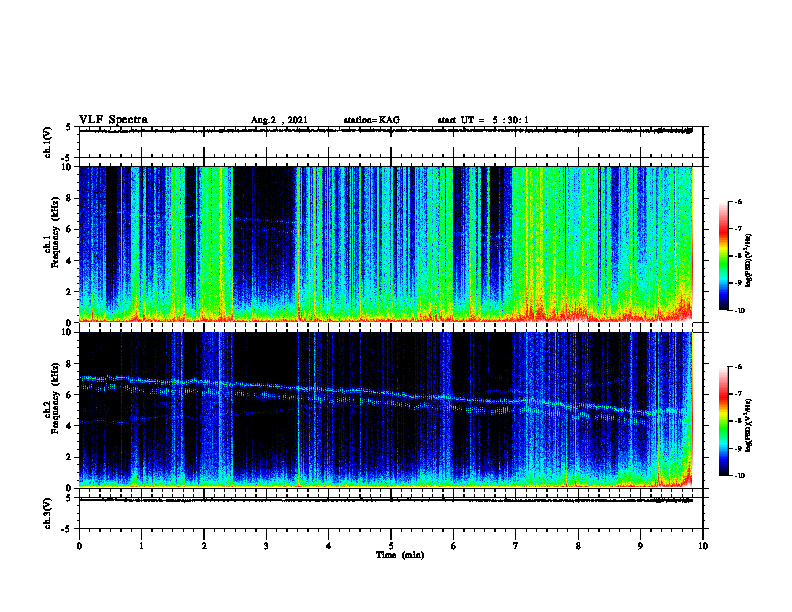This screenshot has height=612, width=792.
Task: Click the 5 tick on Time axis
Action: click(x=391, y=546)
